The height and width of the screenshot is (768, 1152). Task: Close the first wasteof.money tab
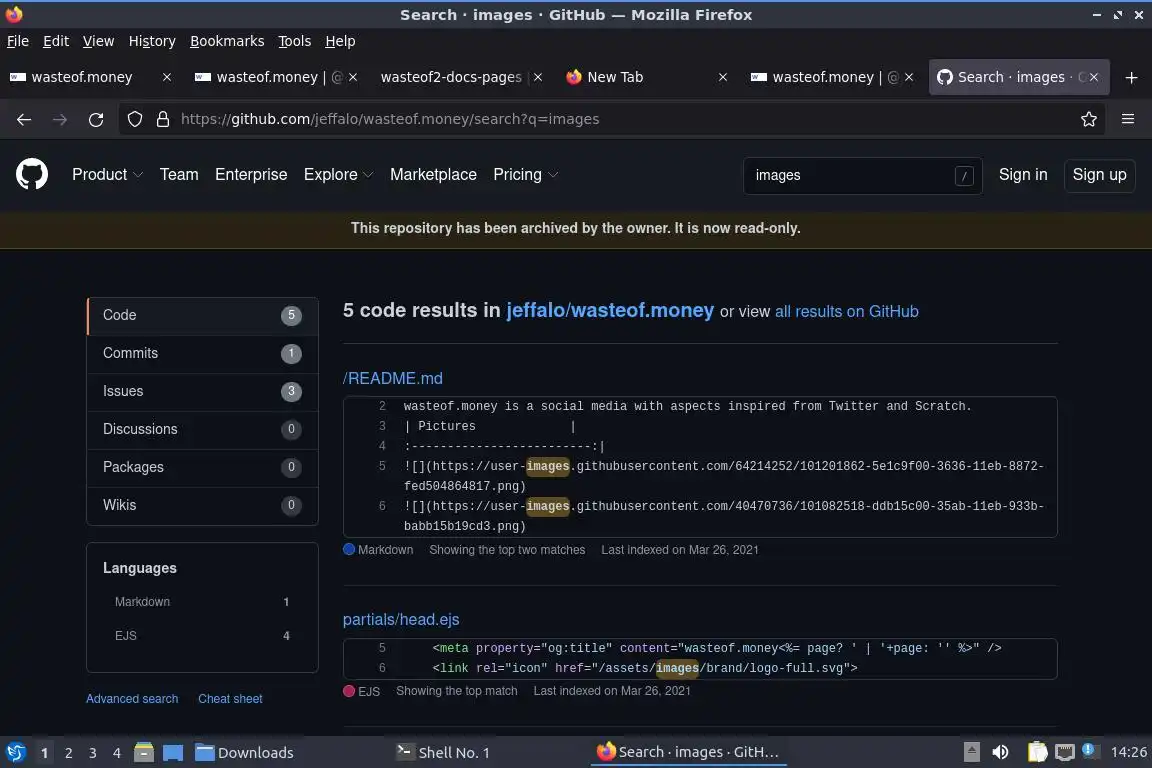(167, 77)
